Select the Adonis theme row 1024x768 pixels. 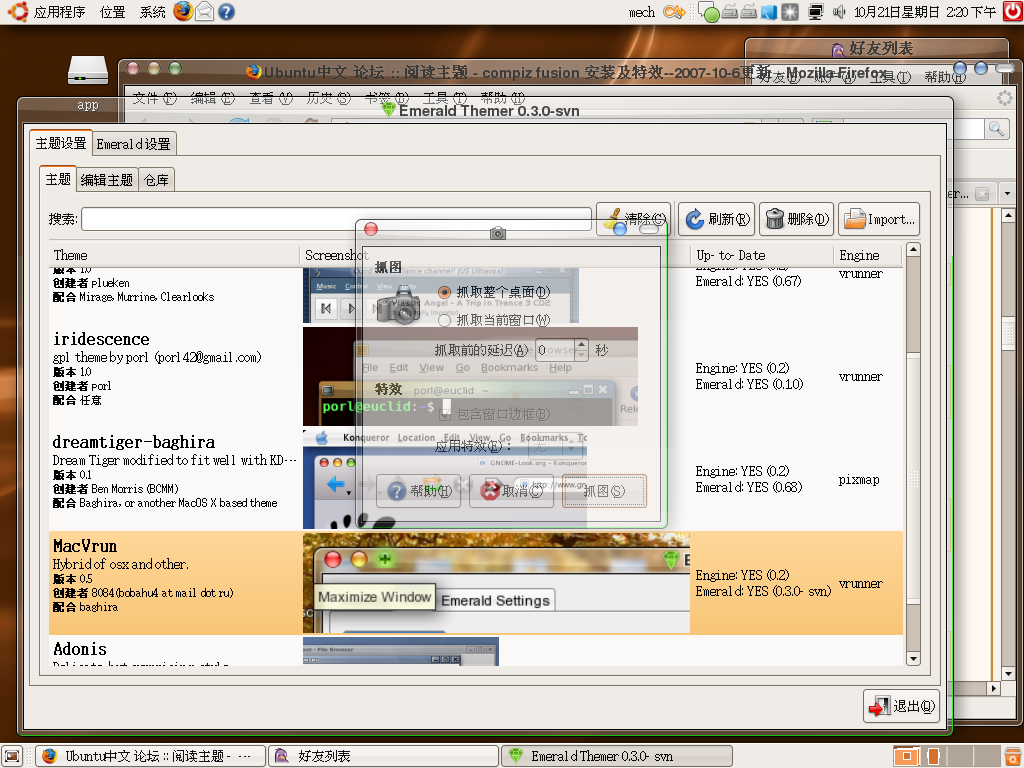pyautogui.click(x=475, y=651)
